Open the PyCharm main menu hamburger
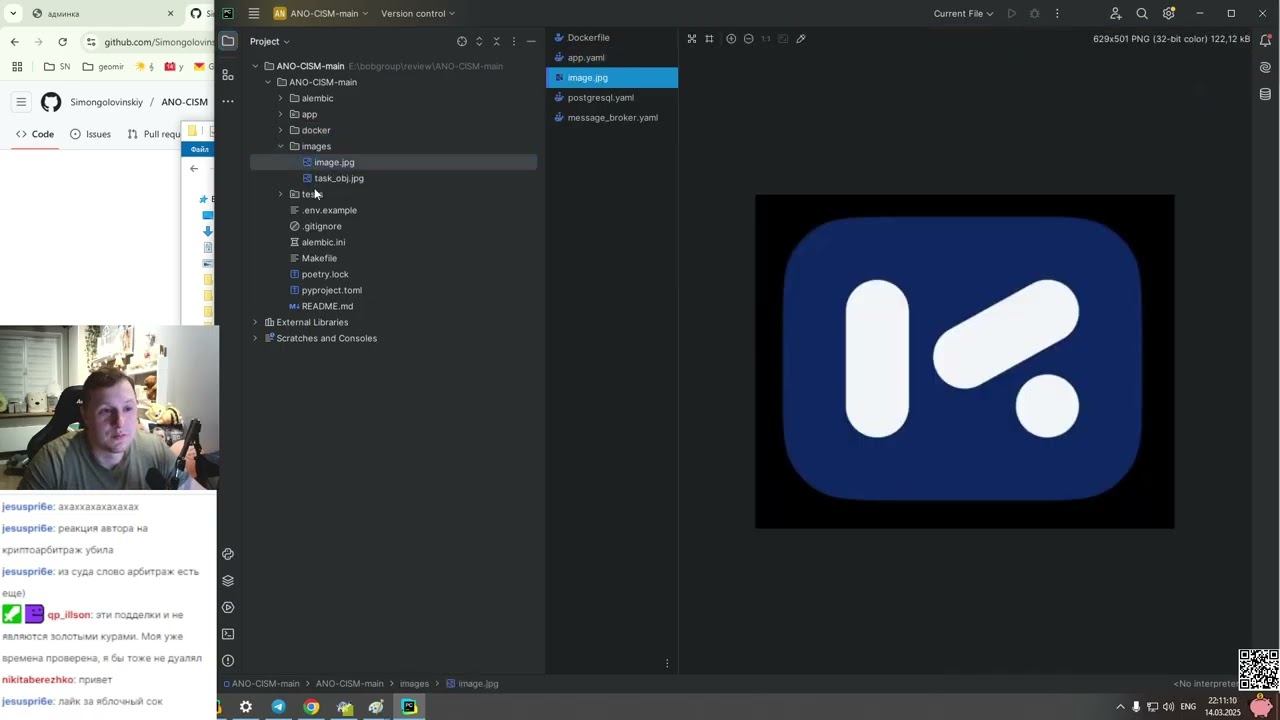Image resolution: width=1280 pixels, height=720 pixels. (x=254, y=13)
